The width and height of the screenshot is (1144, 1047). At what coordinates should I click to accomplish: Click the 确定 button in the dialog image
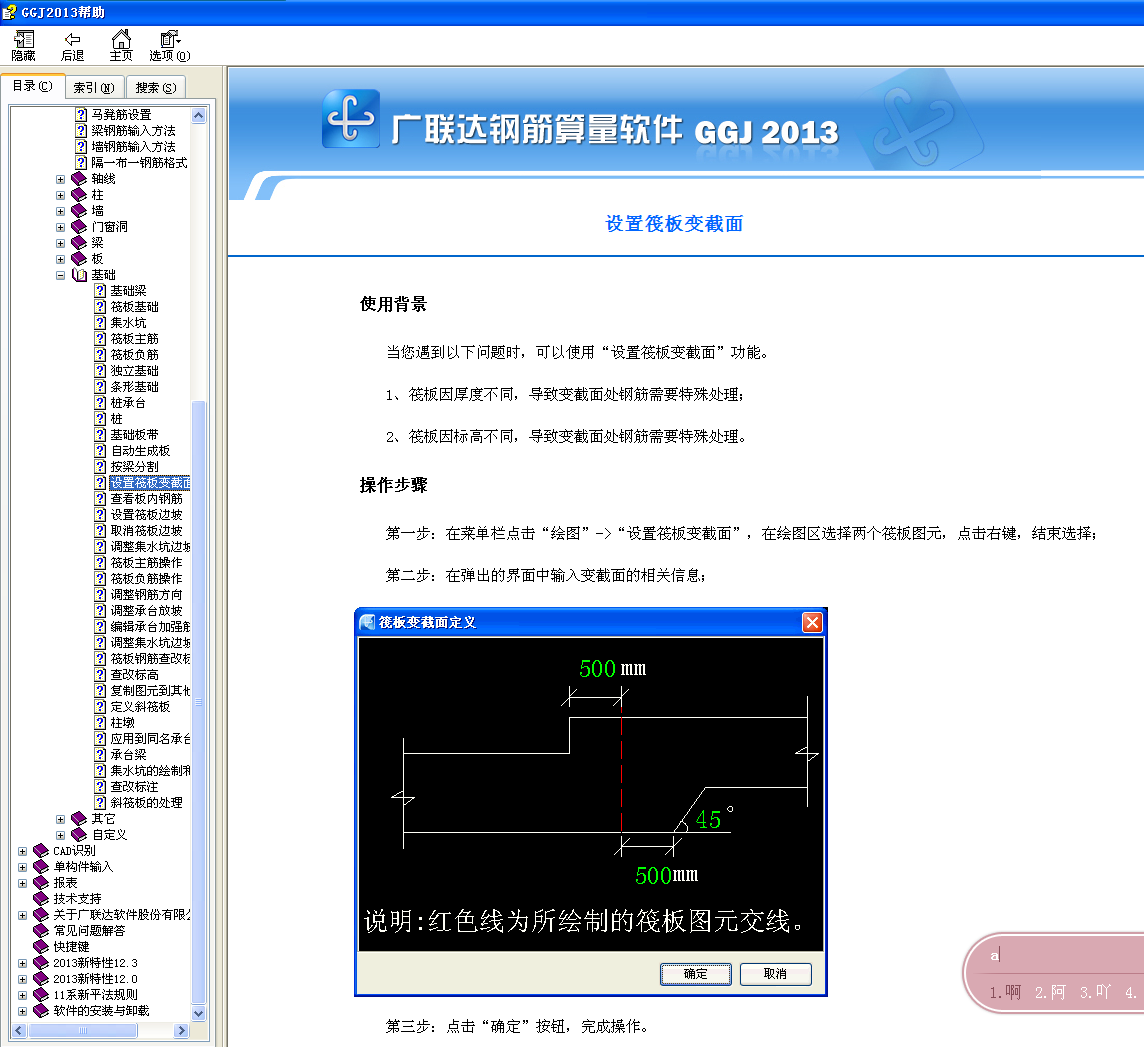pos(695,974)
